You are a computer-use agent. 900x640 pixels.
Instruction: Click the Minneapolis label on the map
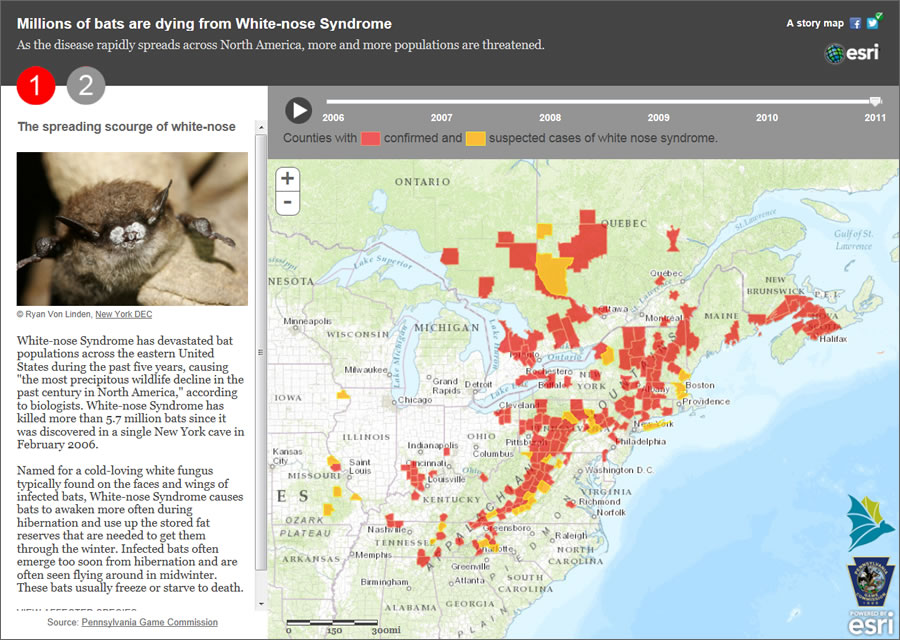click(x=308, y=321)
